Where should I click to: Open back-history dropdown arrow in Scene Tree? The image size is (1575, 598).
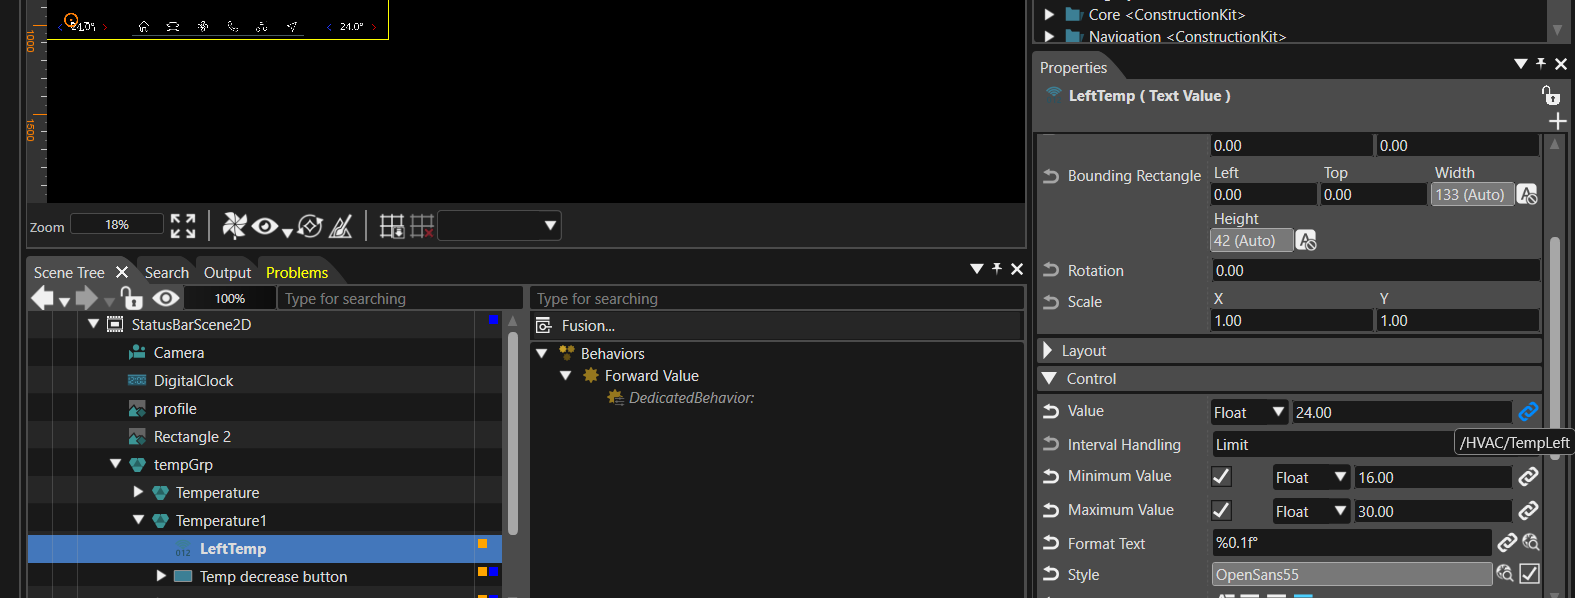coord(64,302)
